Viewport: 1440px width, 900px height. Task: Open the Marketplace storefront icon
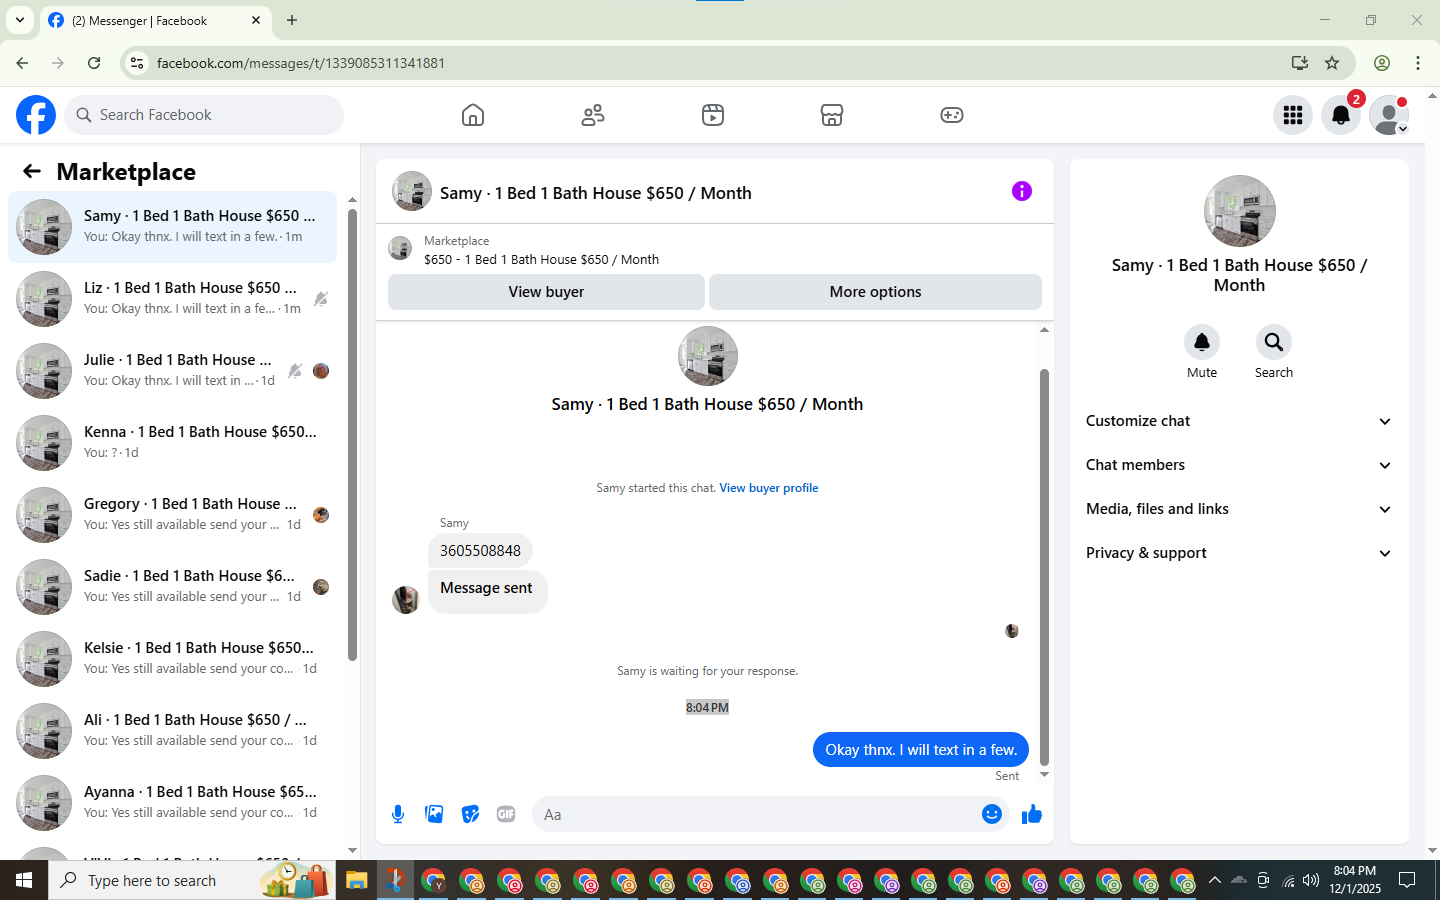pos(832,115)
